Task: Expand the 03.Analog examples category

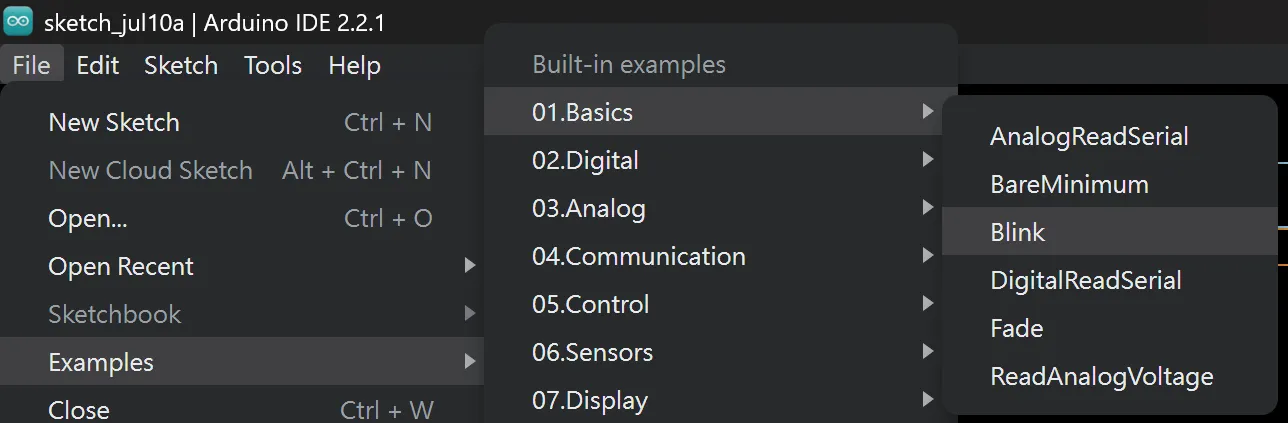Action: (721, 208)
